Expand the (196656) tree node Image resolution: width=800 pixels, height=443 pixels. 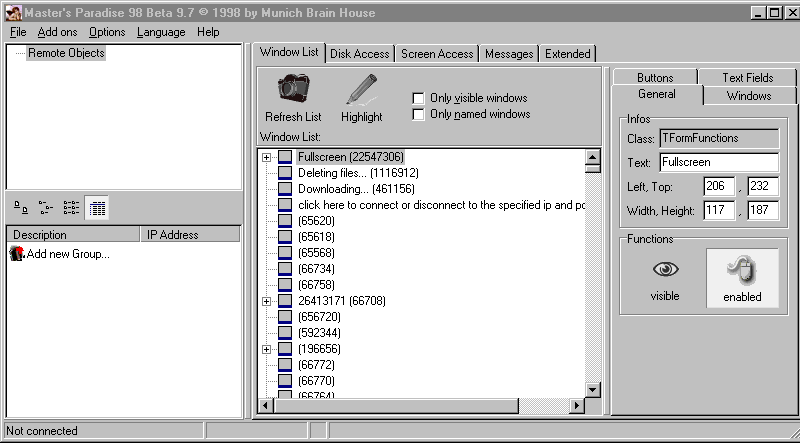[x=266, y=349]
